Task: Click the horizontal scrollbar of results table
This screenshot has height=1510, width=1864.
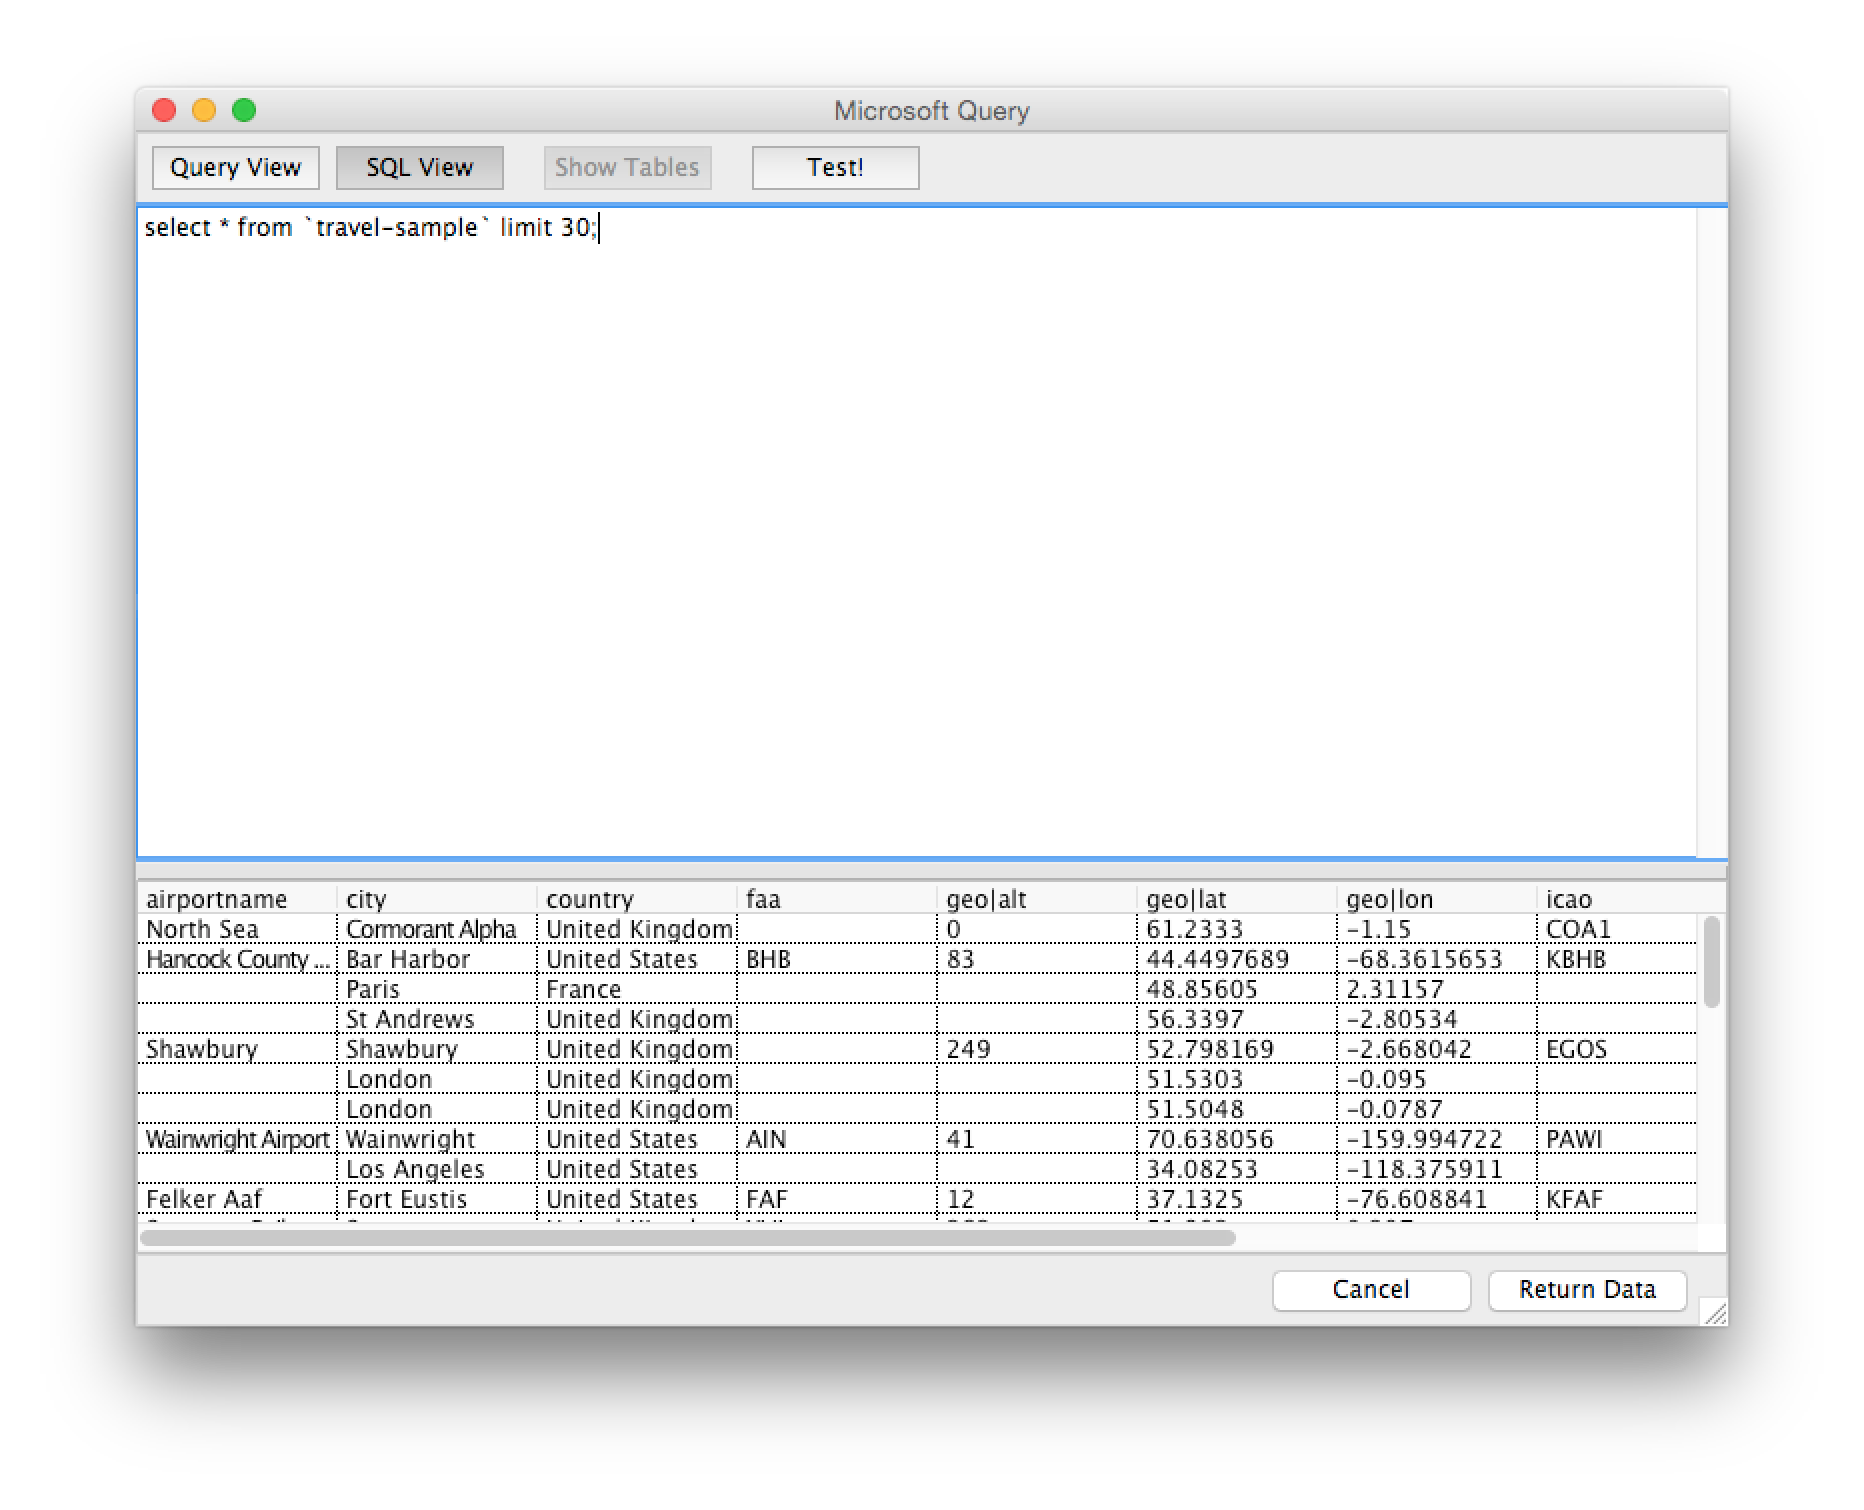Action: [688, 1238]
